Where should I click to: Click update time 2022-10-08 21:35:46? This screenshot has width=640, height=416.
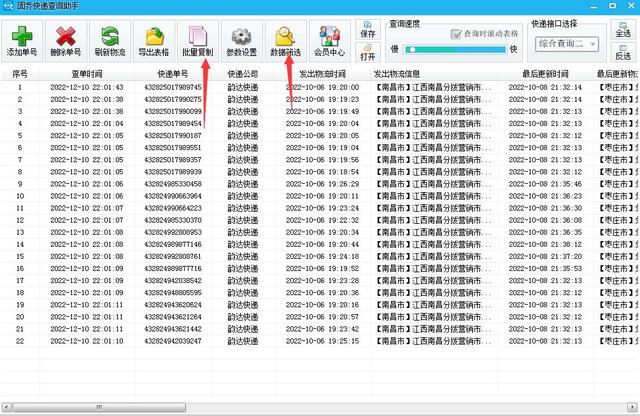coord(545,184)
